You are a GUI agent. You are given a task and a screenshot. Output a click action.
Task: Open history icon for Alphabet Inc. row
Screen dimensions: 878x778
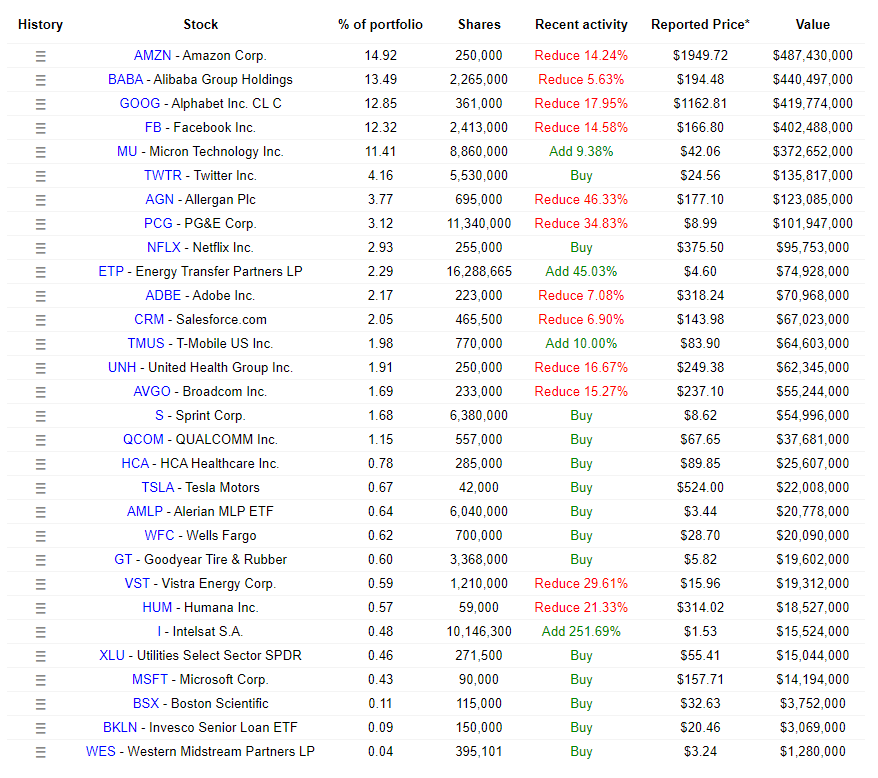coord(40,104)
